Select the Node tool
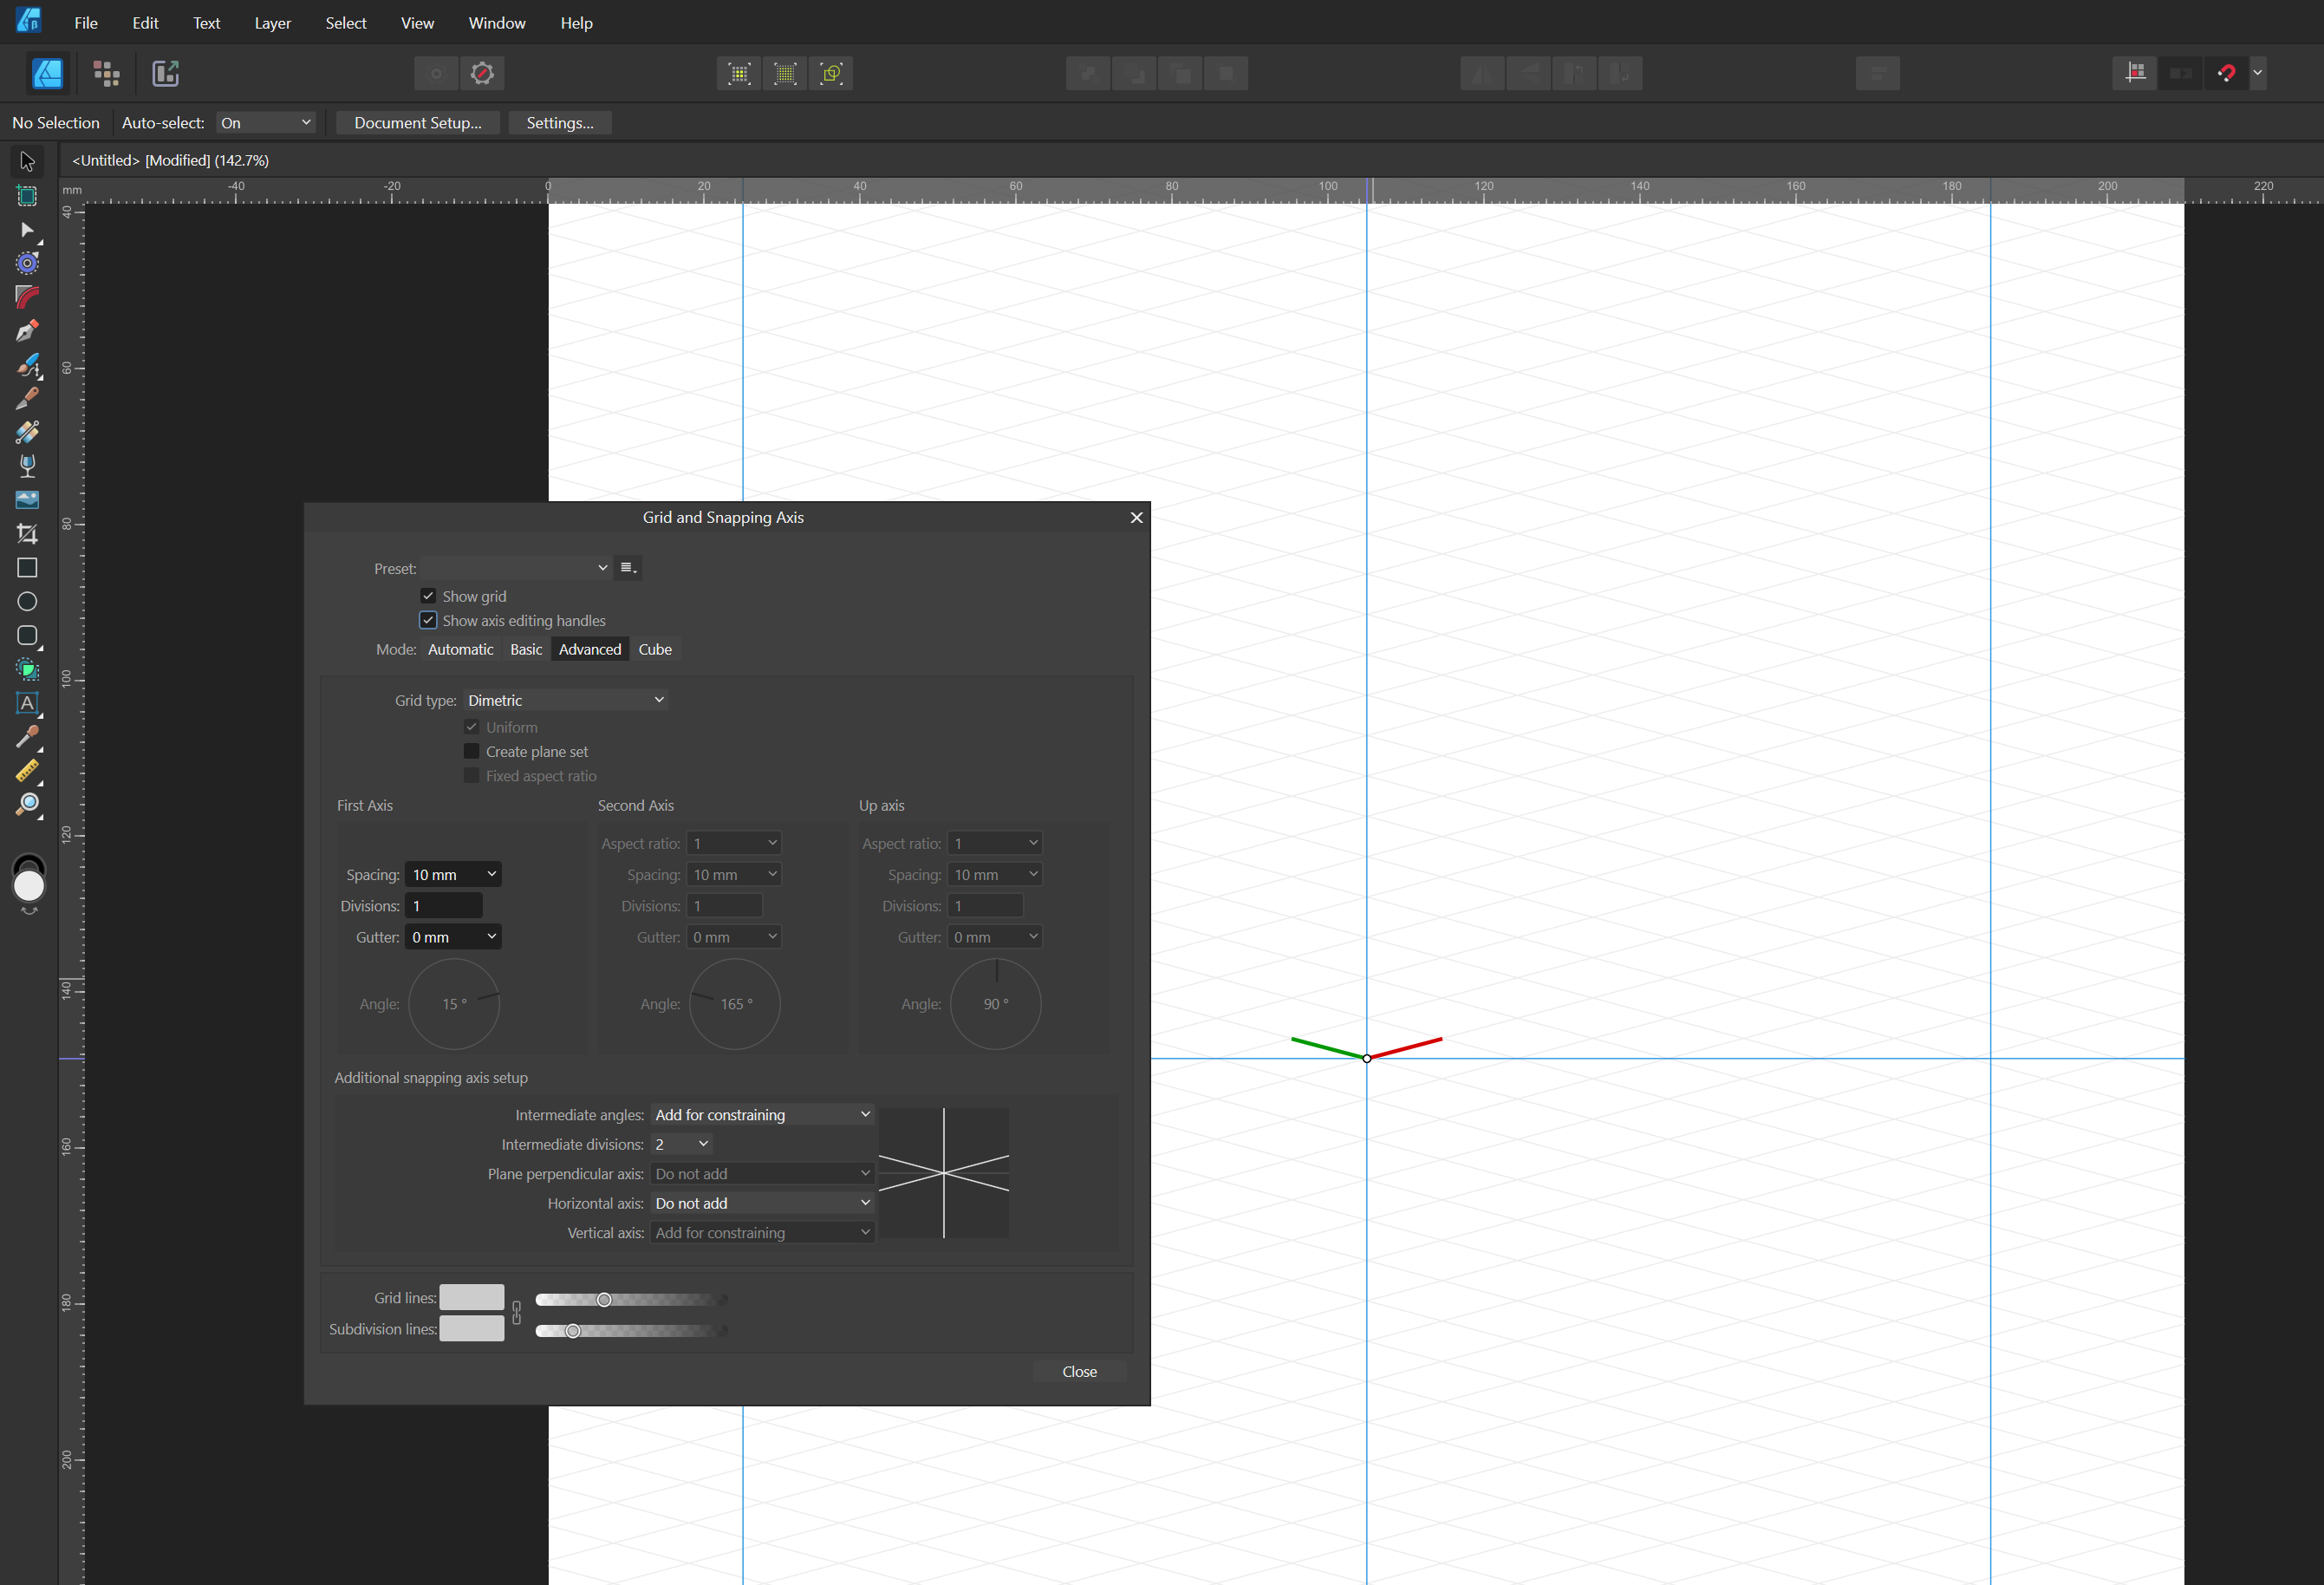Image resolution: width=2324 pixels, height=1585 pixels. click(x=27, y=230)
